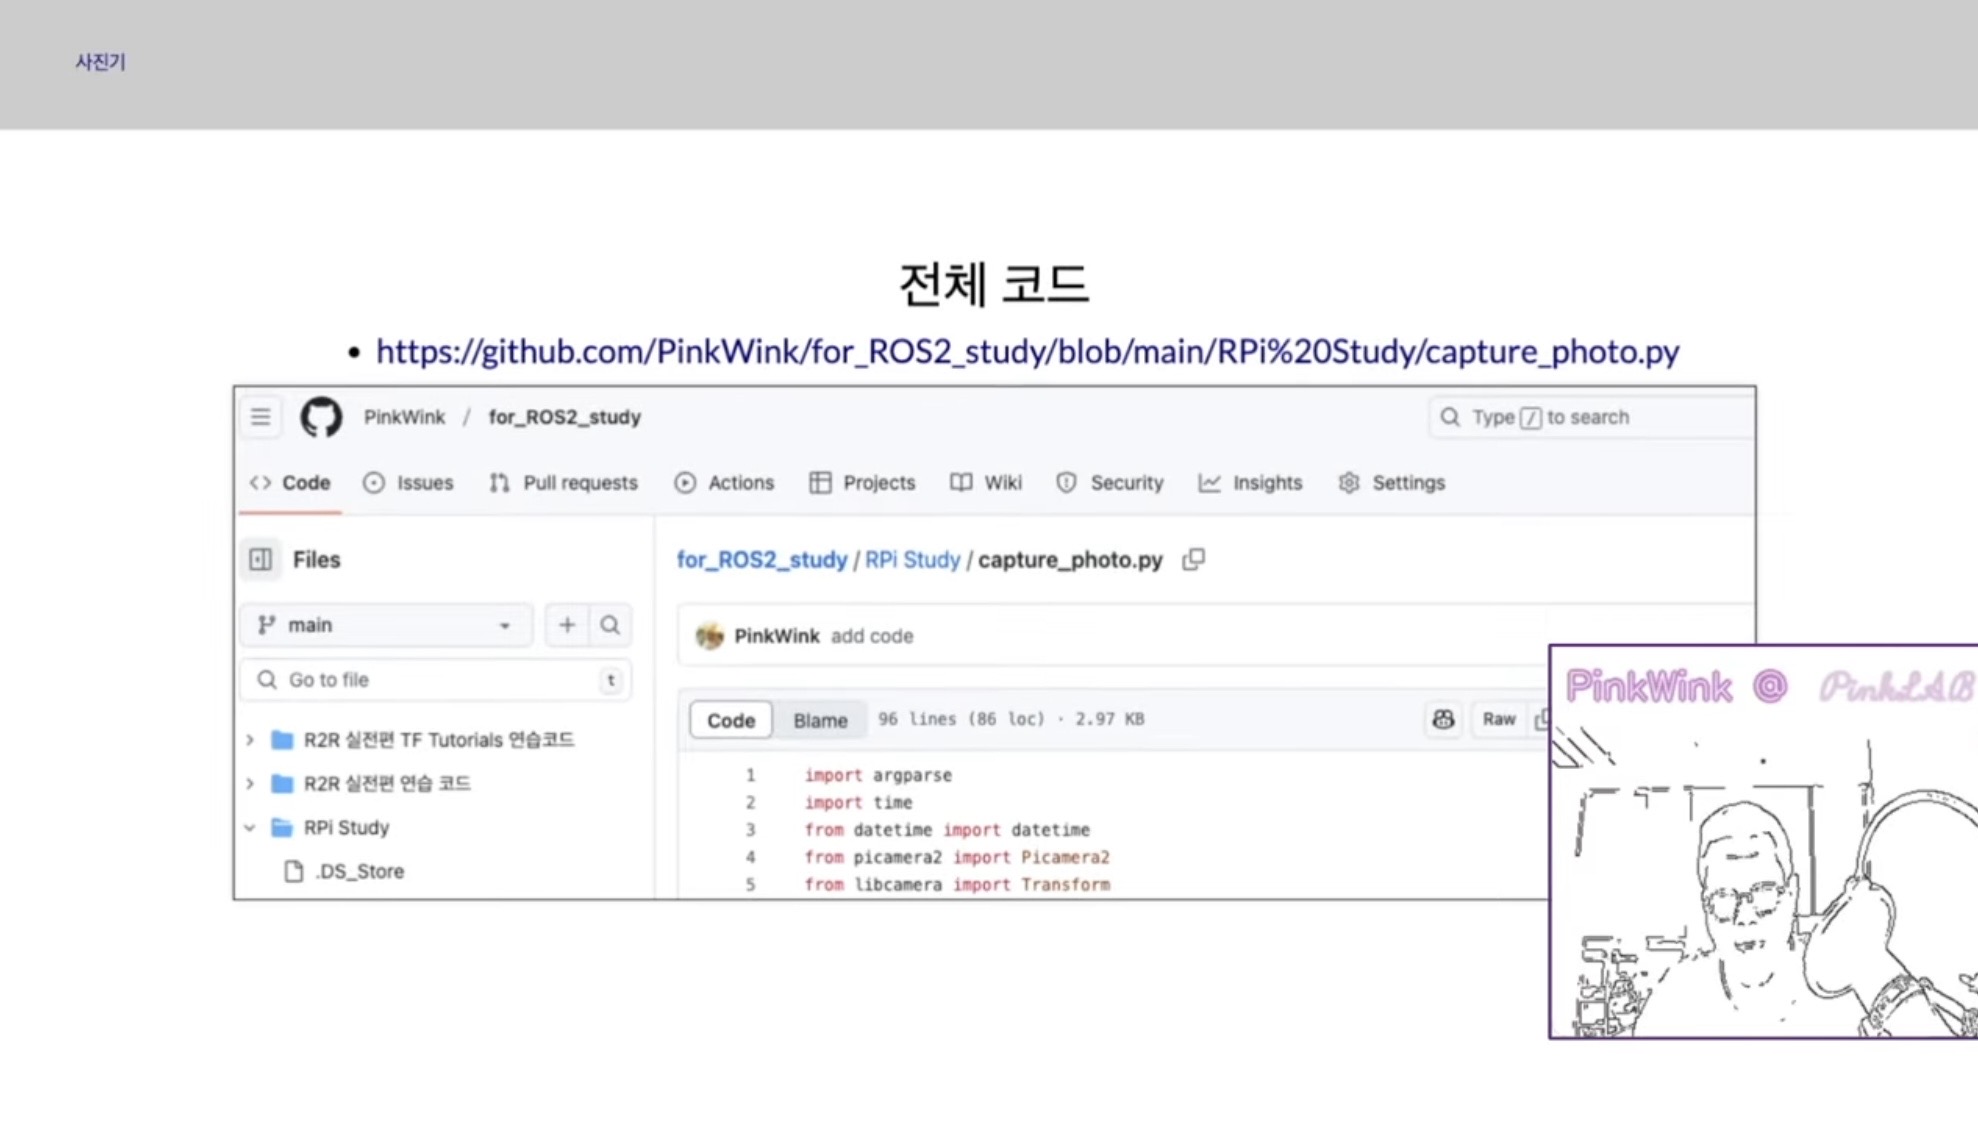Open the .DS_Store file entry
The height and width of the screenshot is (1125, 1978).
(359, 871)
